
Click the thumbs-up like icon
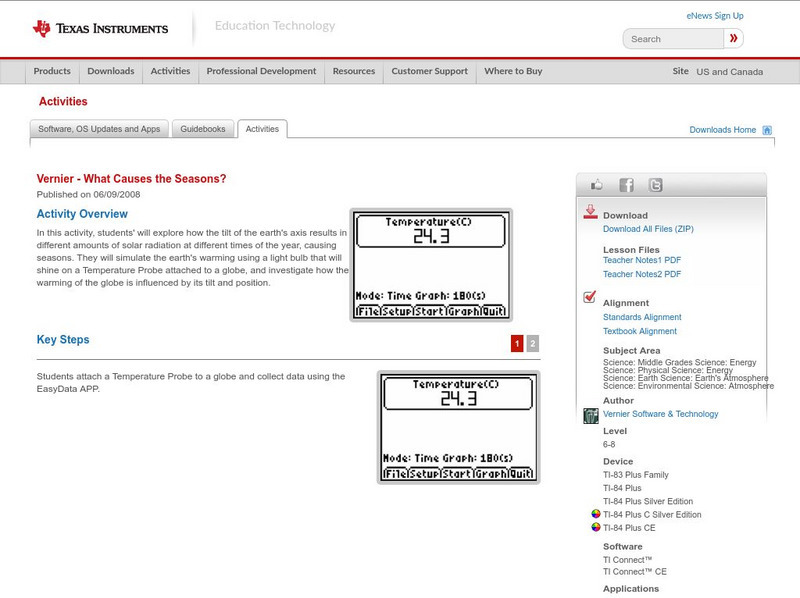(596, 185)
